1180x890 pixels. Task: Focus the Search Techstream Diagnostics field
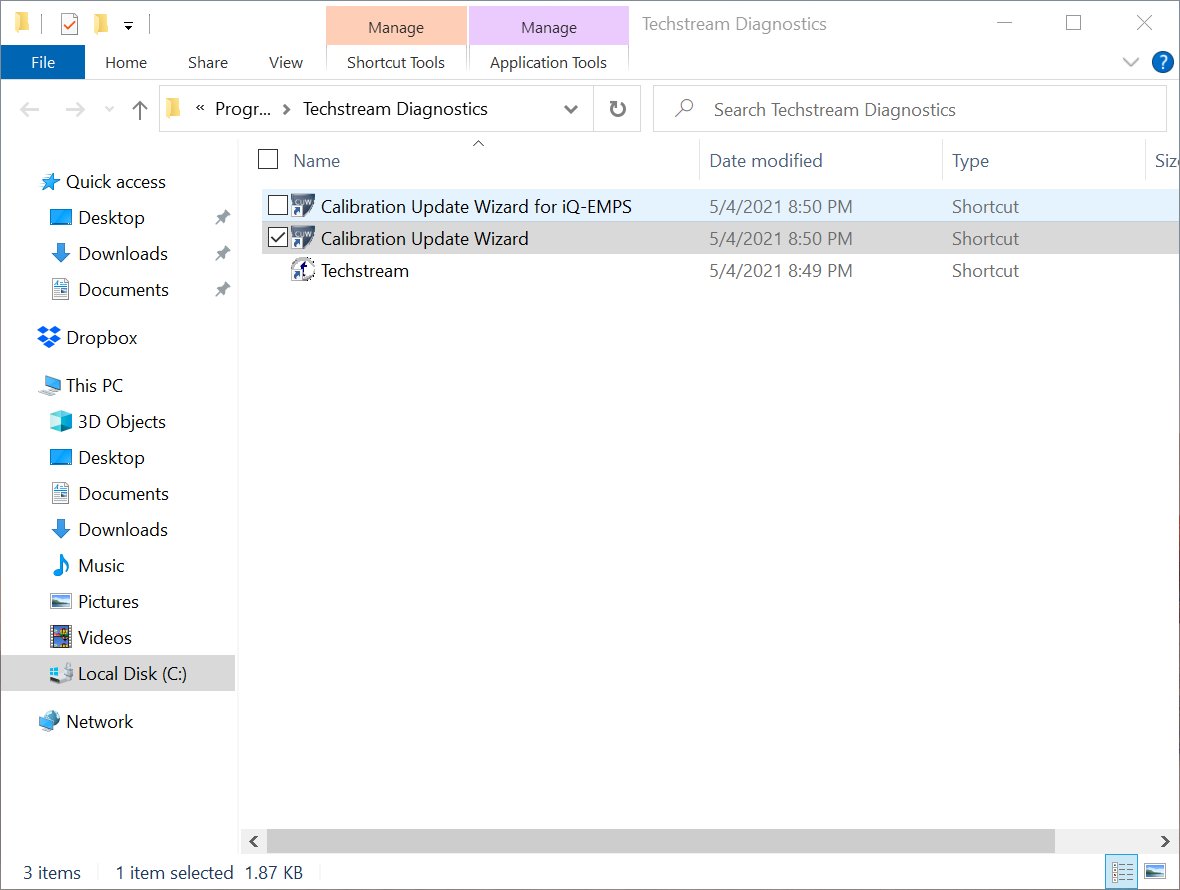(909, 109)
